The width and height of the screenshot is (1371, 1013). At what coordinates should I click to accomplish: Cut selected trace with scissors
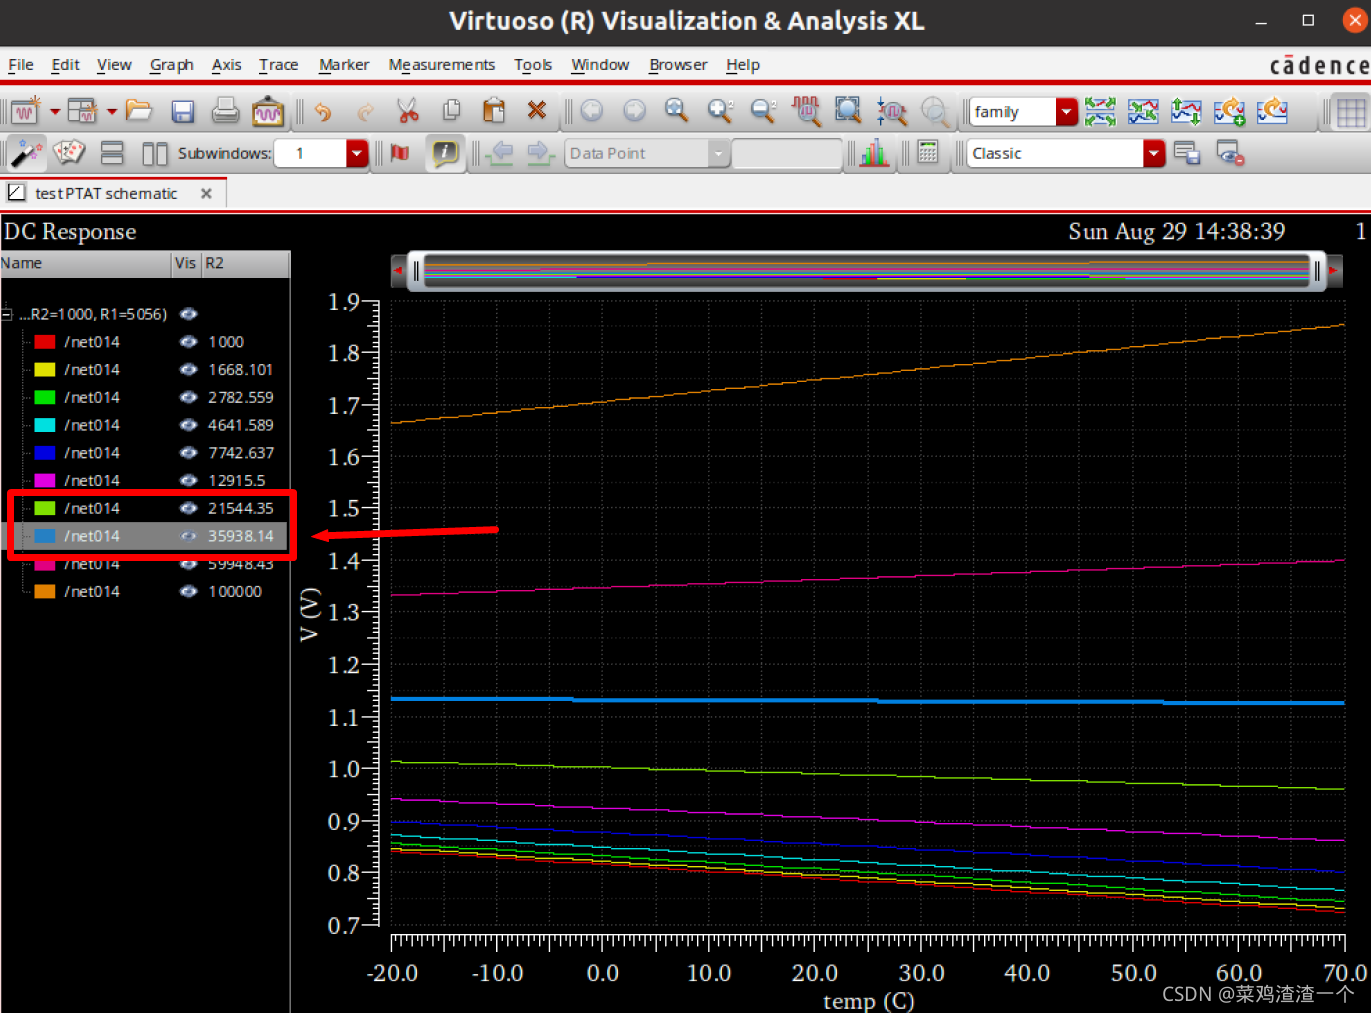407,111
